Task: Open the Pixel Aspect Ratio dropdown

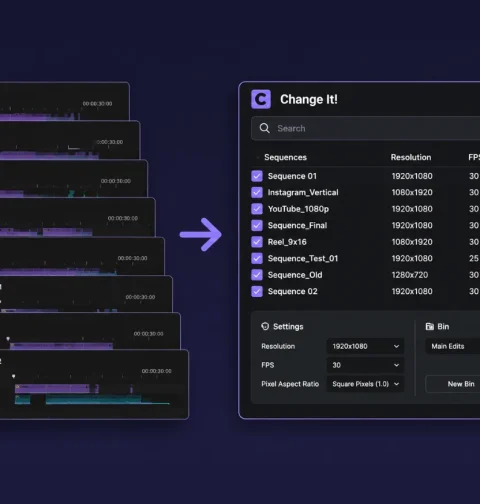Action: coord(365,384)
